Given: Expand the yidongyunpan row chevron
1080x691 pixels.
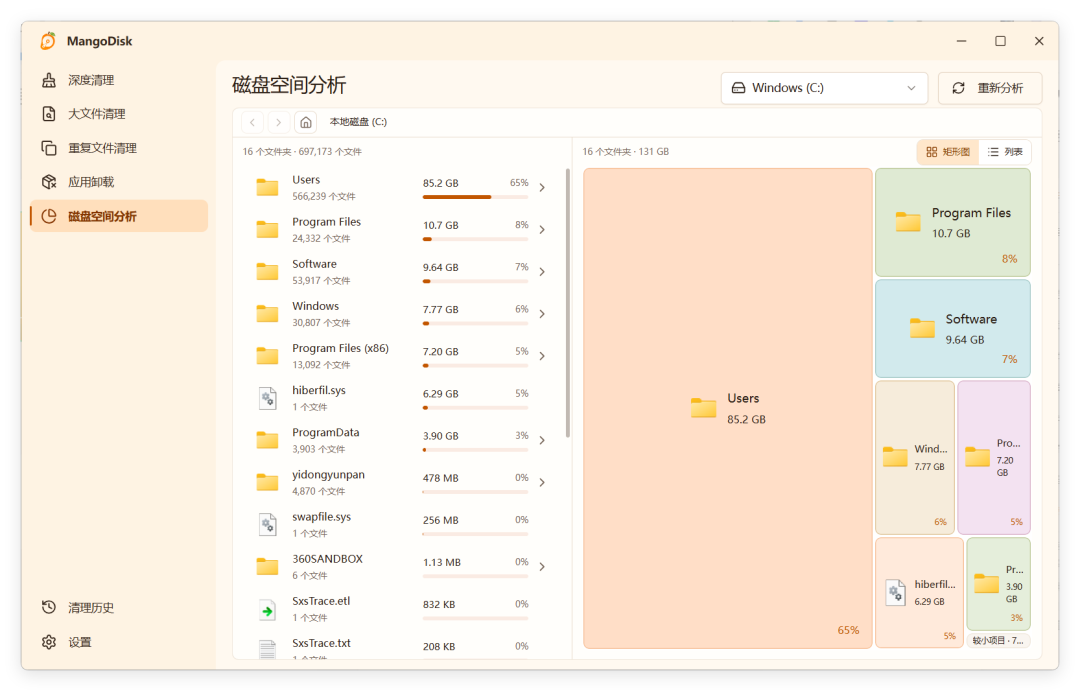Looking at the screenshot, I should point(542,482).
